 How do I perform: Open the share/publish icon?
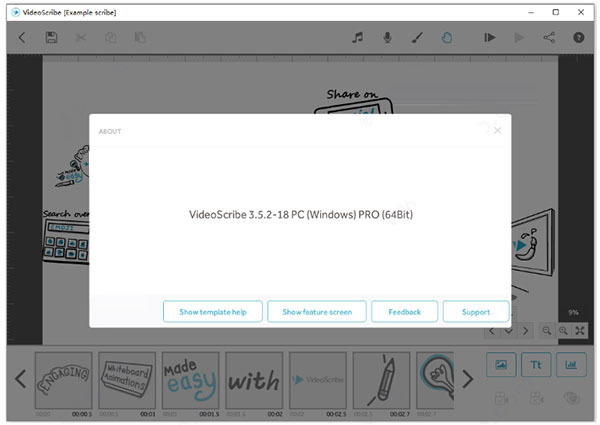549,37
